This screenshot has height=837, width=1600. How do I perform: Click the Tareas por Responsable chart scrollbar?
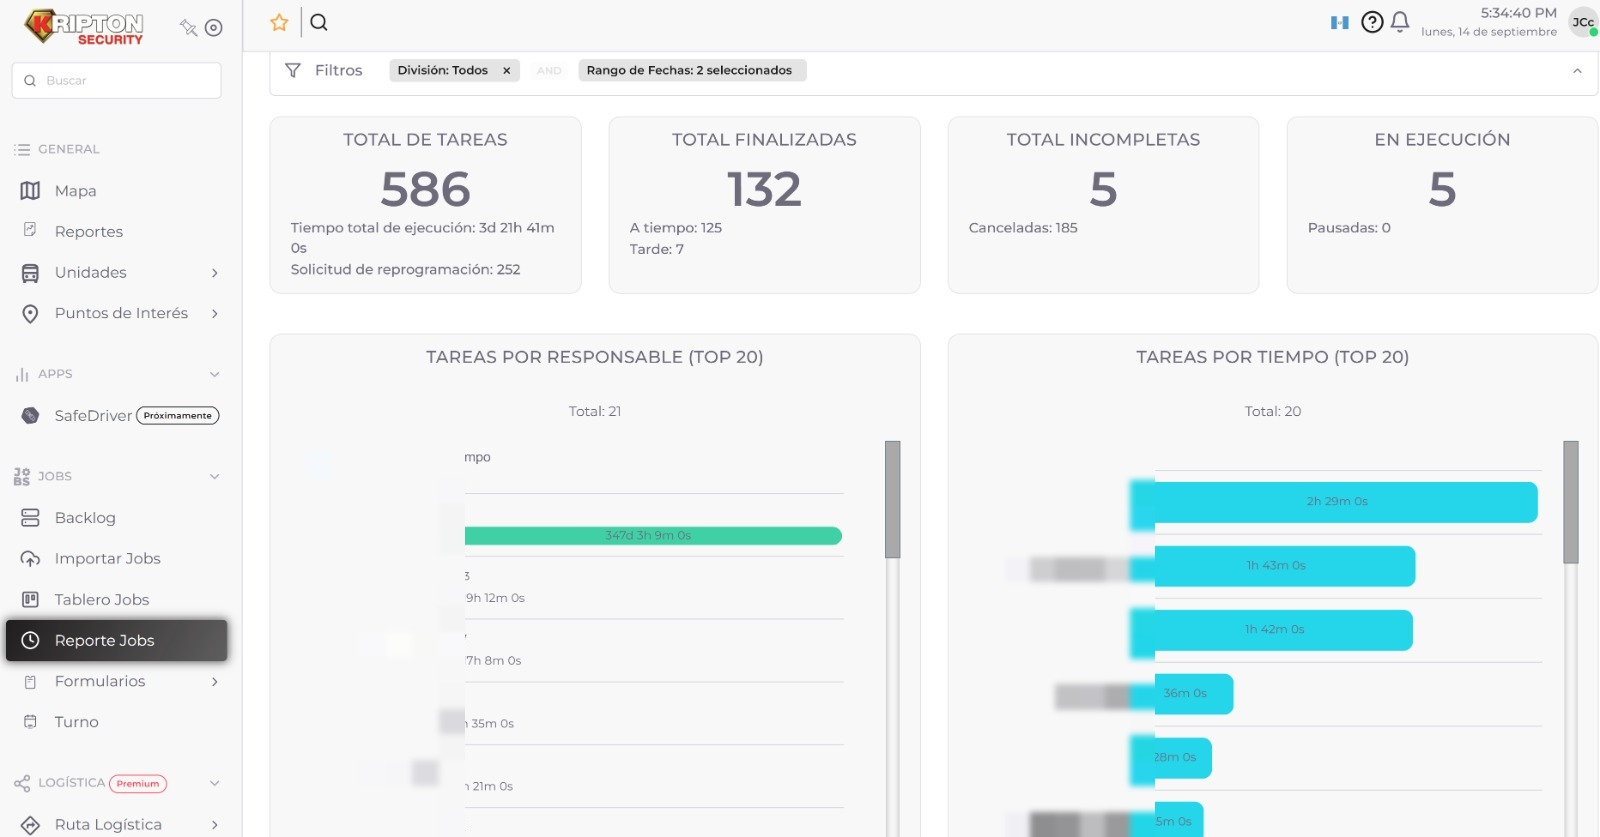(x=893, y=499)
